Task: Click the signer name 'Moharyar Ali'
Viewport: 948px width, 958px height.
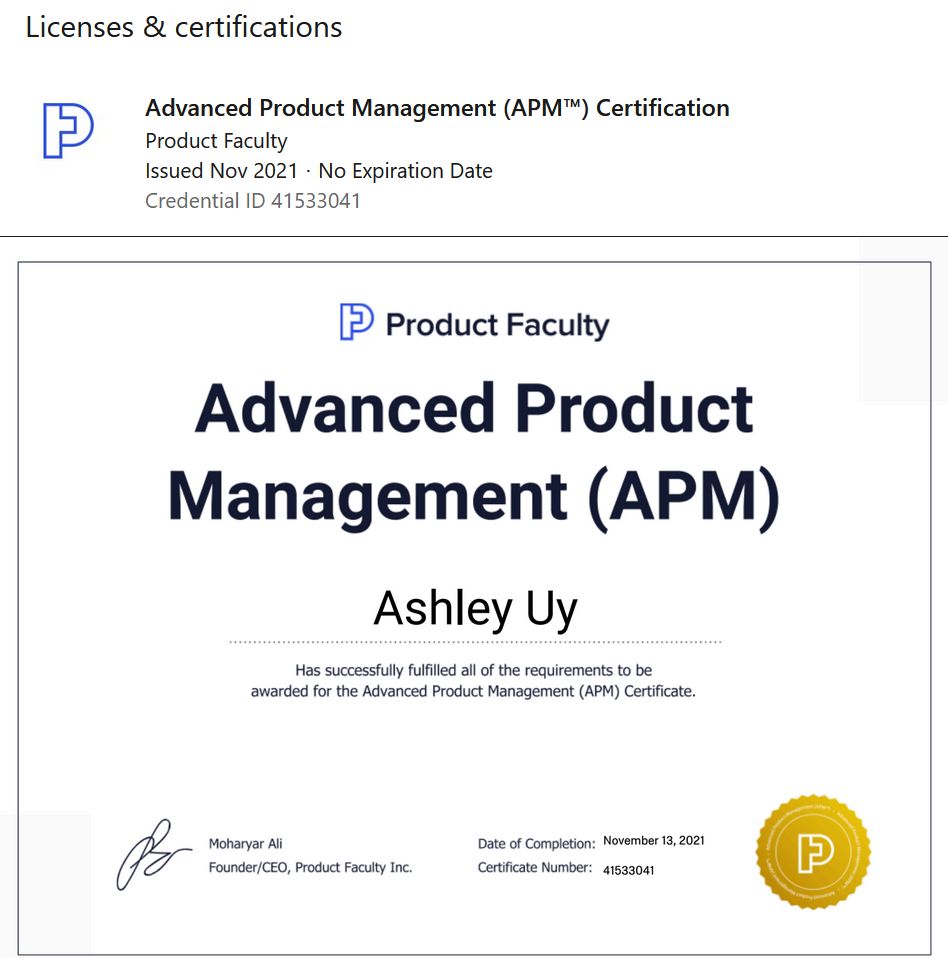Action: coord(246,844)
